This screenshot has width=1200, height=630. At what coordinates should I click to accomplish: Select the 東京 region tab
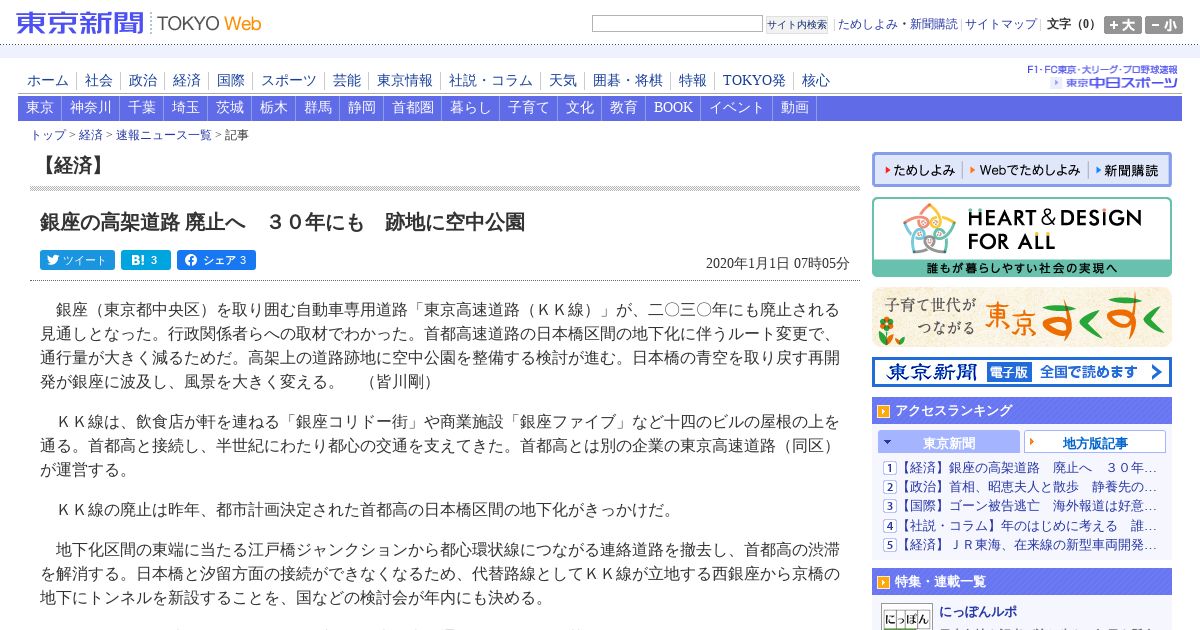(40, 108)
